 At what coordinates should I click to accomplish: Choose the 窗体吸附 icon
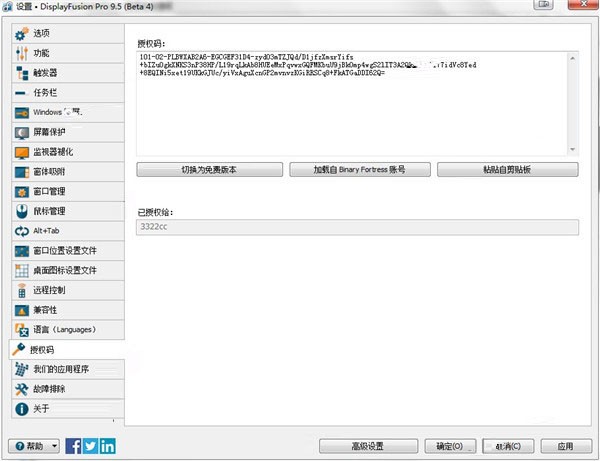(21, 172)
